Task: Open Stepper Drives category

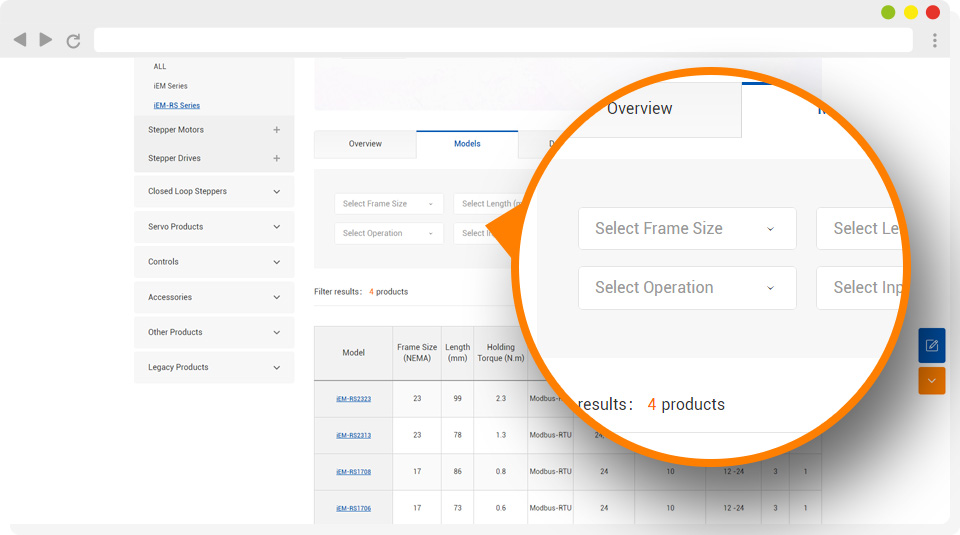Action: click(174, 158)
